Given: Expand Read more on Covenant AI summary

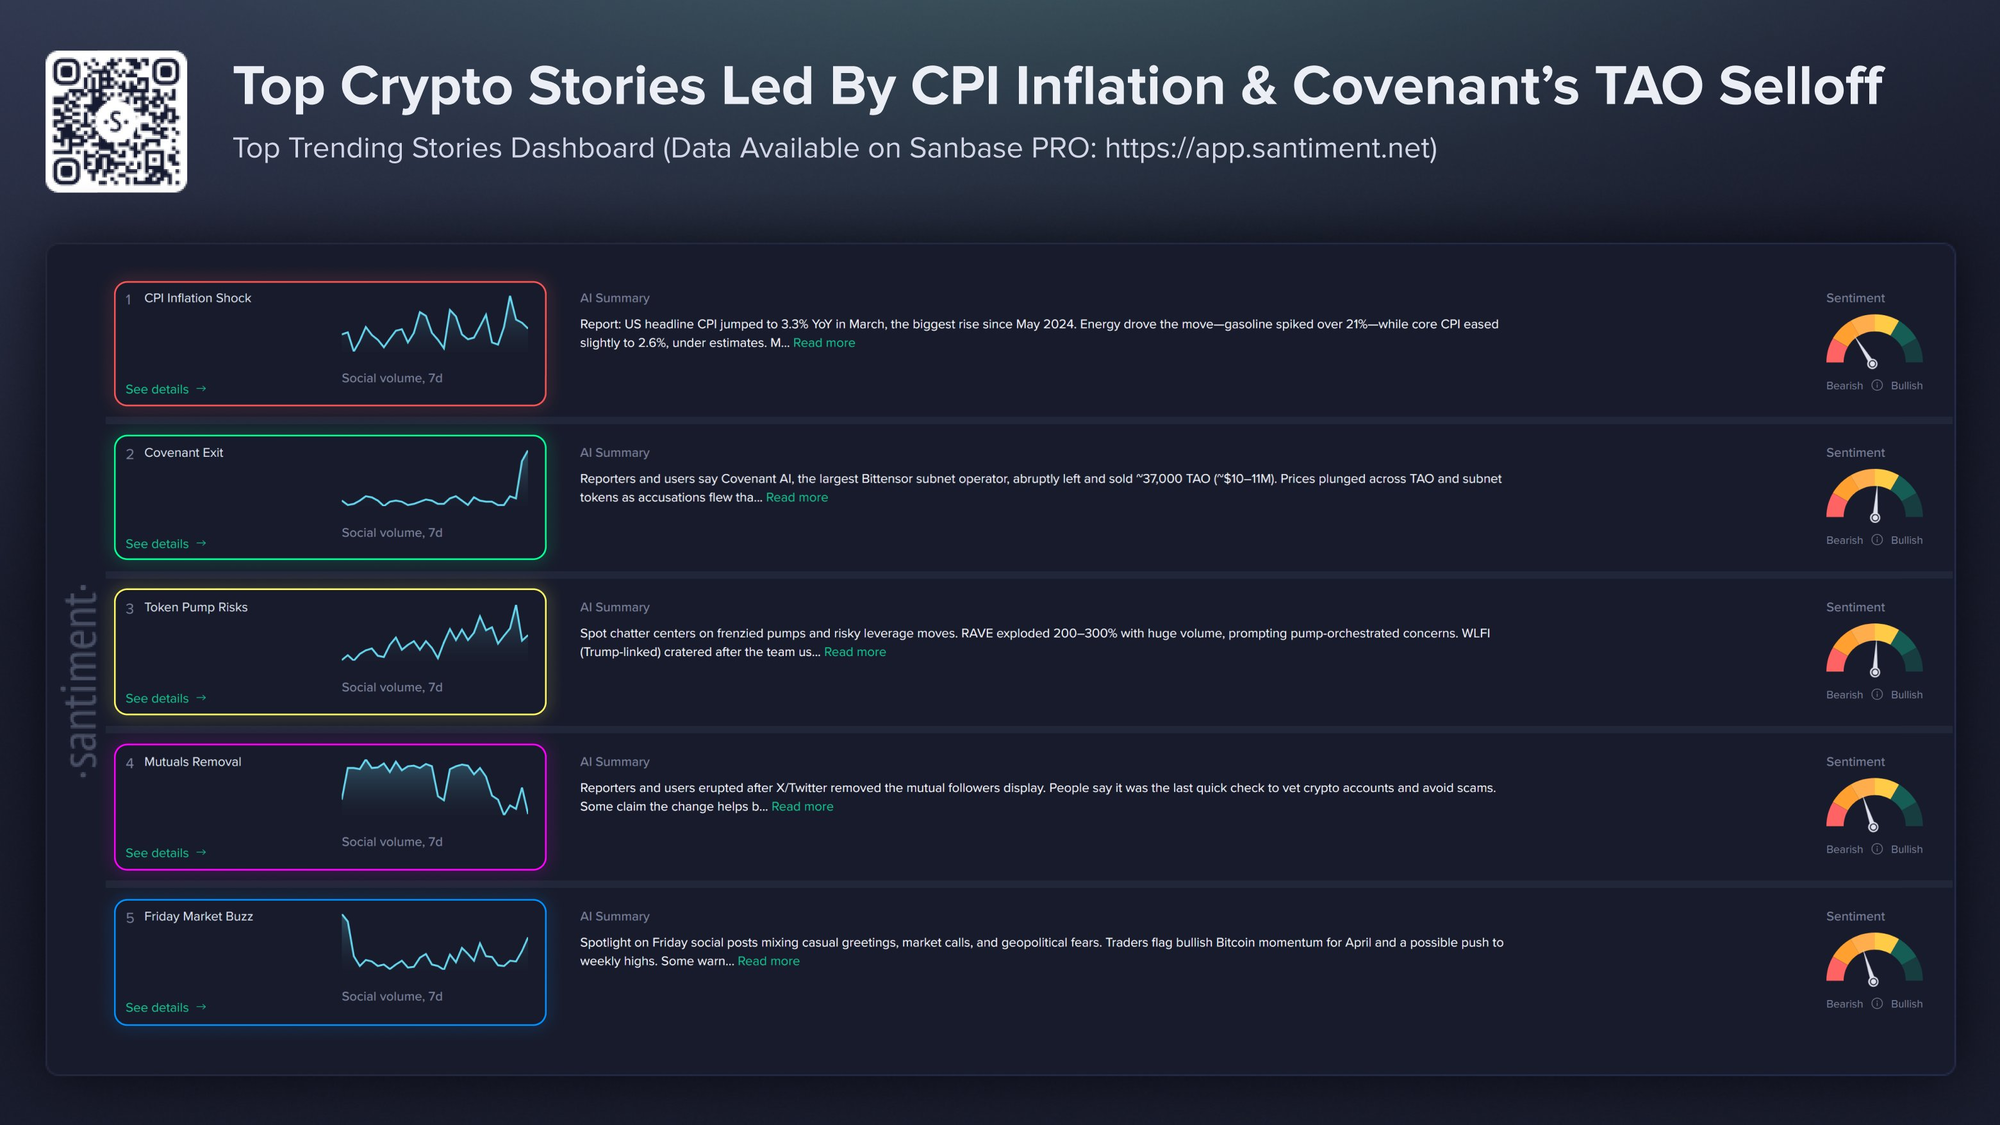Looking at the screenshot, I should 797,498.
